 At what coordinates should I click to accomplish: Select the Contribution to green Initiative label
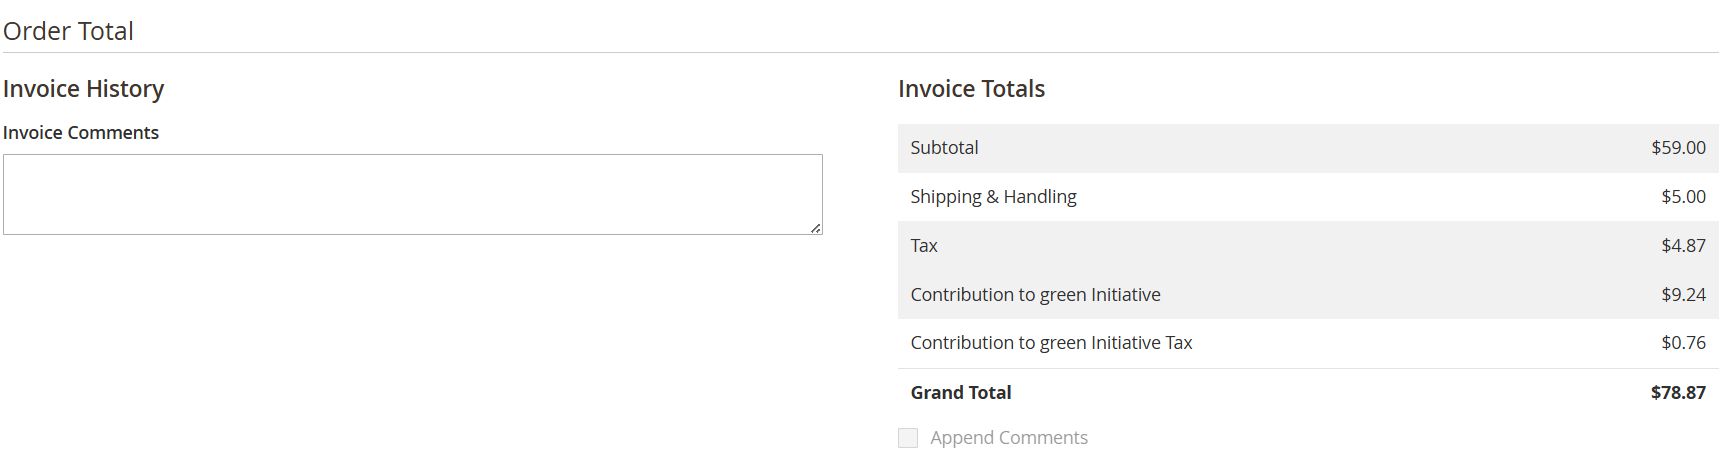(x=1035, y=295)
